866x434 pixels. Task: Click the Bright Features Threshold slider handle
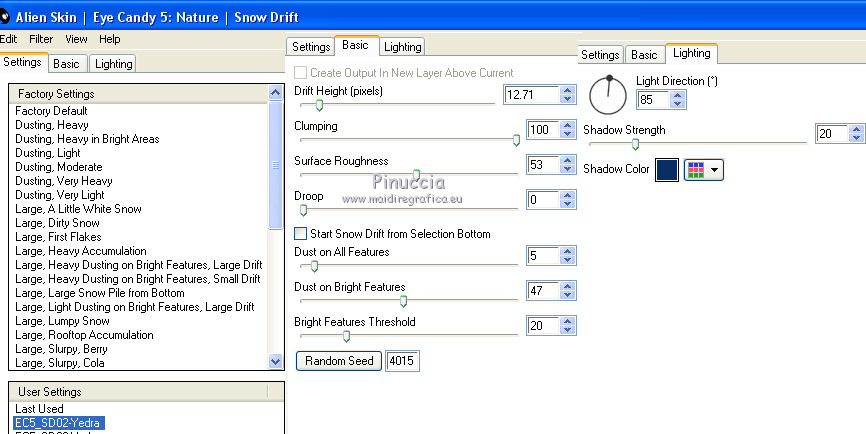[346, 336]
